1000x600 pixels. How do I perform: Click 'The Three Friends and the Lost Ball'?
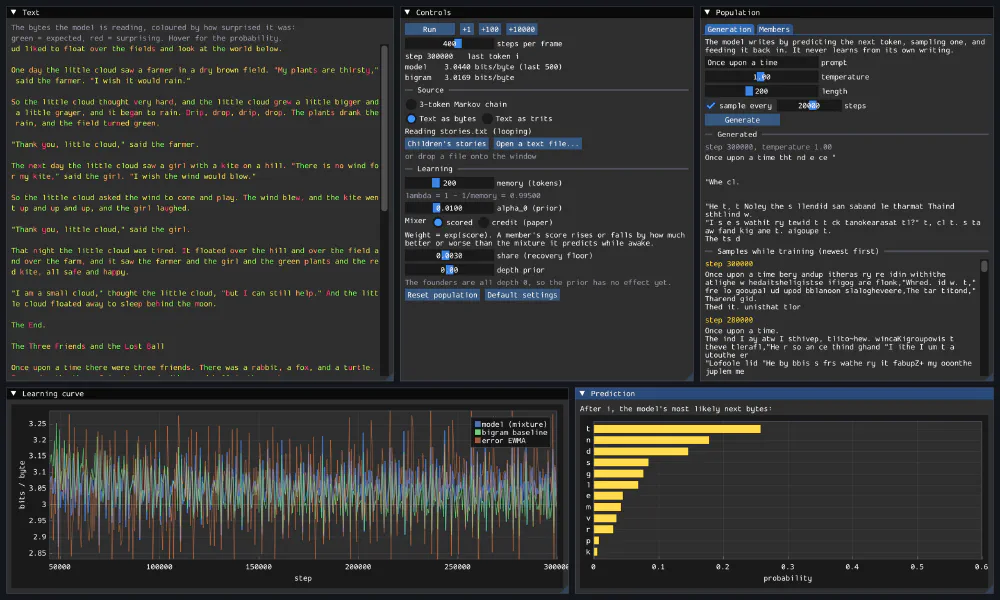tap(87, 346)
